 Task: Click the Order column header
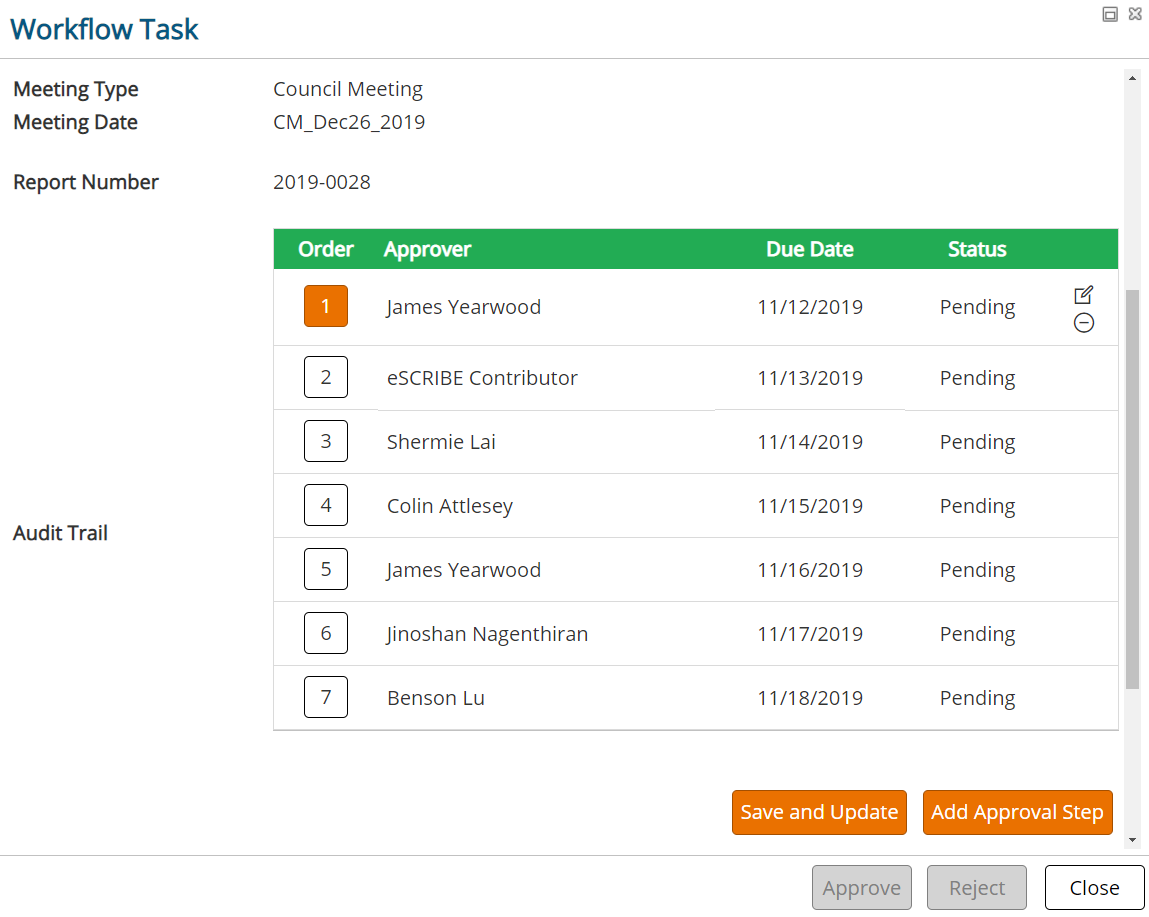pyautogui.click(x=325, y=249)
